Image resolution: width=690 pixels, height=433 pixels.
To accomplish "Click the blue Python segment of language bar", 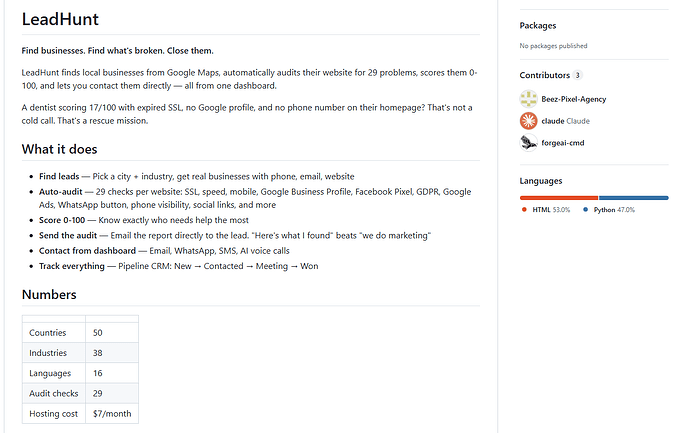I will [x=634, y=198].
